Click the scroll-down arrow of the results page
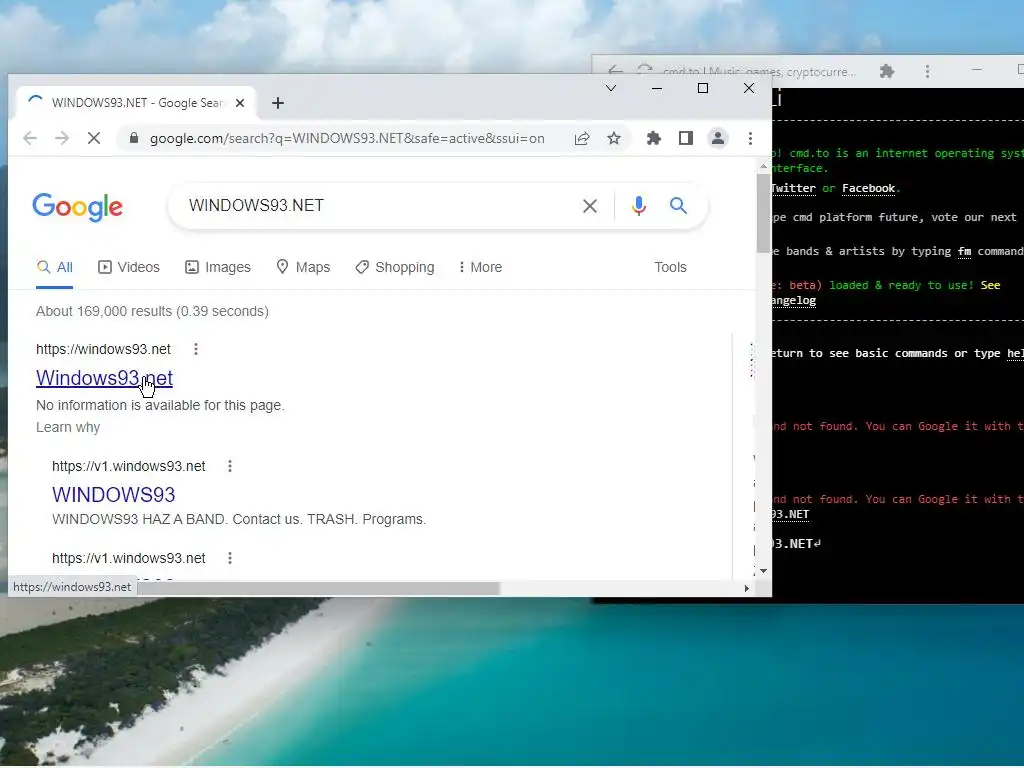 tap(763, 571)
